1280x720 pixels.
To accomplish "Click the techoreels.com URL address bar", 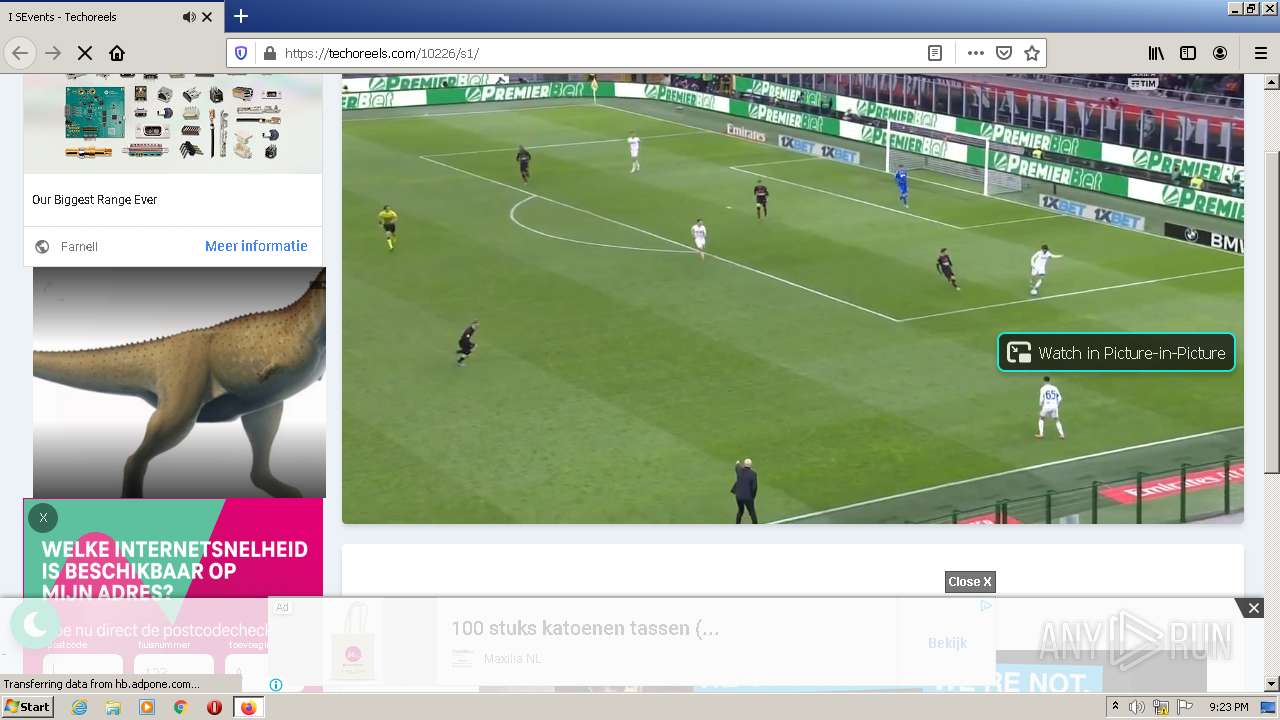I will (x=600, y=53).
